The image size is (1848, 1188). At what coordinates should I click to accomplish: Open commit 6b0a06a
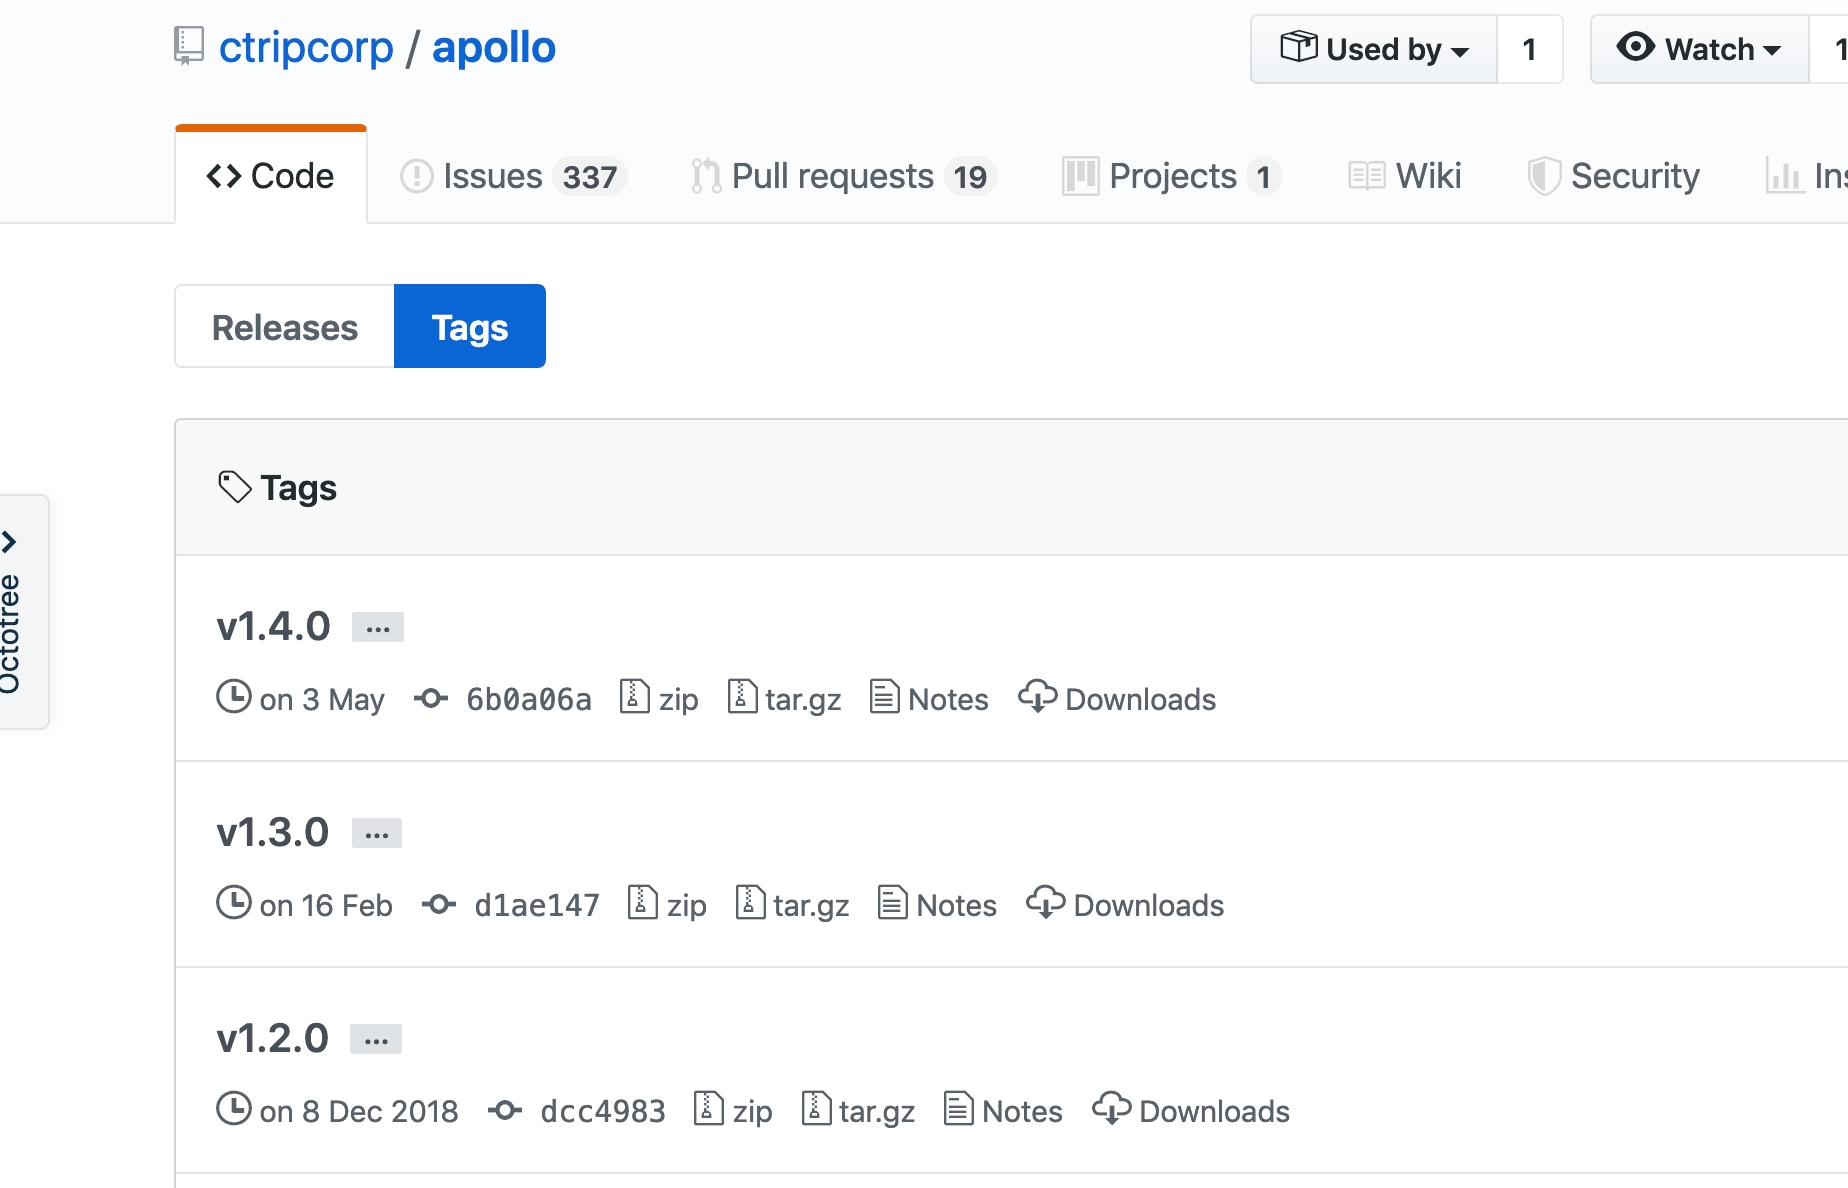[529, 699]
